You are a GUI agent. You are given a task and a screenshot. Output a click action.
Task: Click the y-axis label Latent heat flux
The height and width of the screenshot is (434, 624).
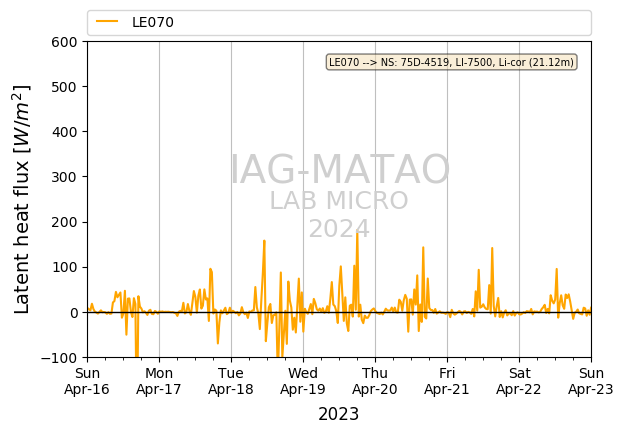[22, 199]
